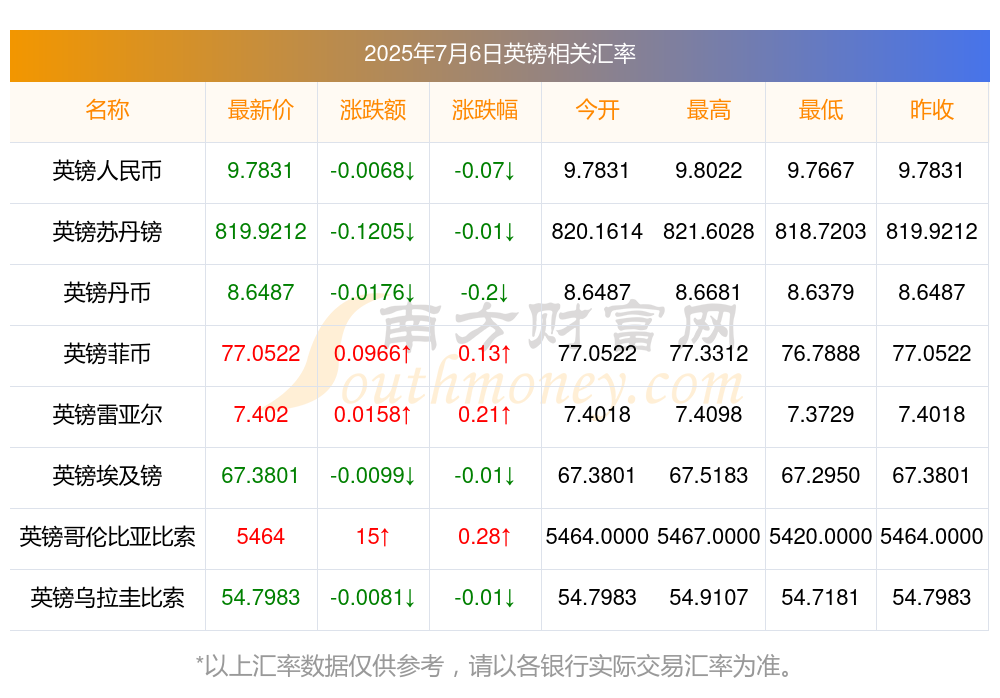Select change percent 0.13↑

coord(485,353)
